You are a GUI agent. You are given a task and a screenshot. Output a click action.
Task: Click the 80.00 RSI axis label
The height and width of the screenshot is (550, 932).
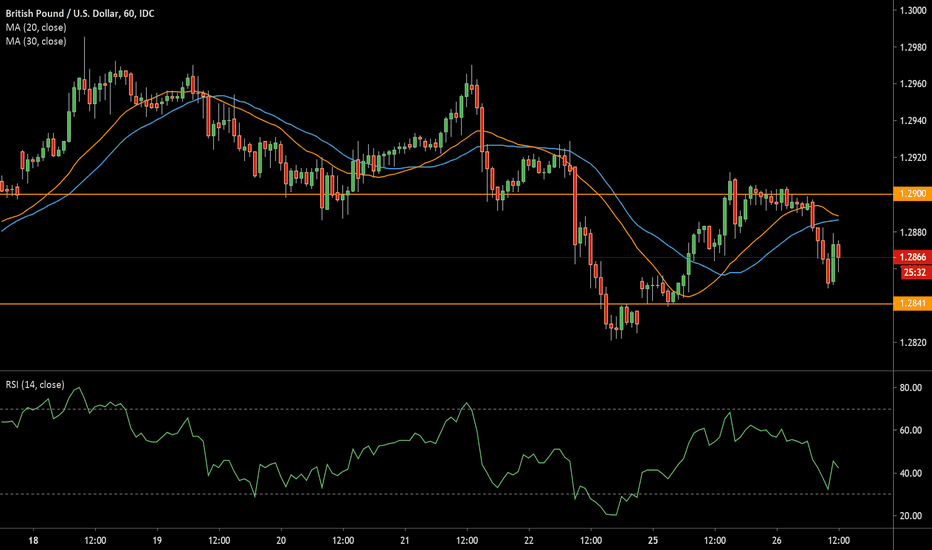pyautogui.click(x=911, y=387)
